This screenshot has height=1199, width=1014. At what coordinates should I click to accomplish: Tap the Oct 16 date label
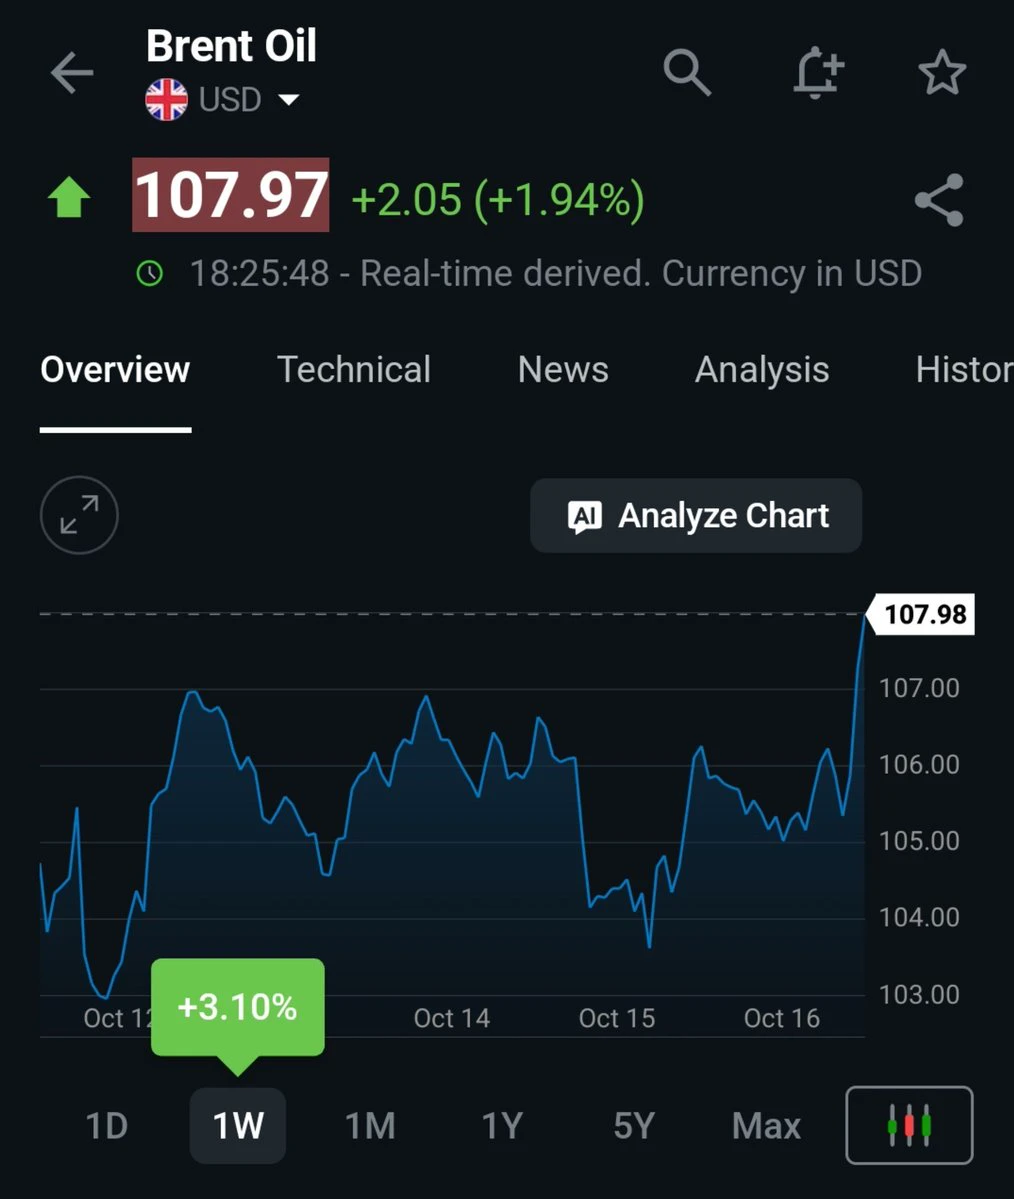pyautogui.click(x=782, y=1018)
